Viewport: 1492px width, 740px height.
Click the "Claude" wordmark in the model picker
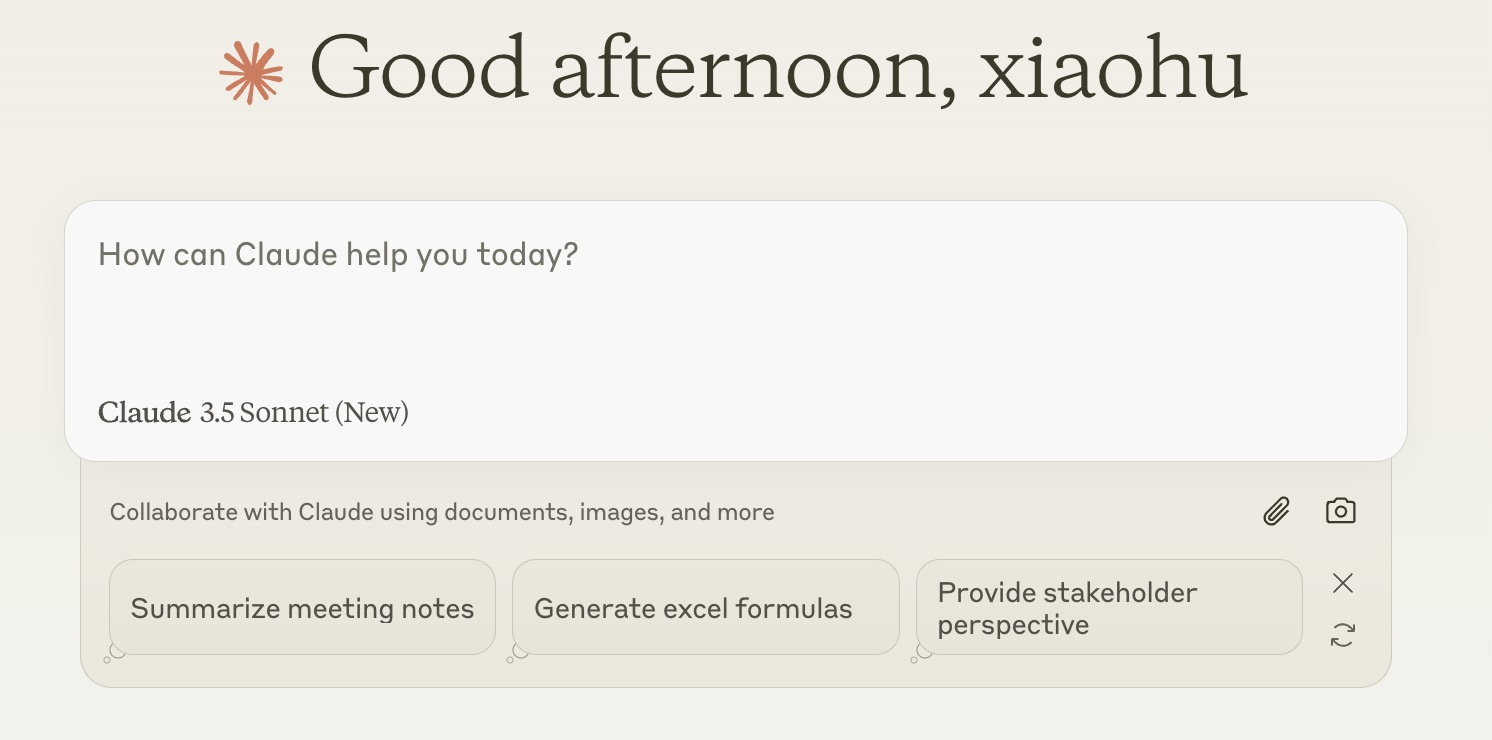pyautogui.click(x=144, y=413)
